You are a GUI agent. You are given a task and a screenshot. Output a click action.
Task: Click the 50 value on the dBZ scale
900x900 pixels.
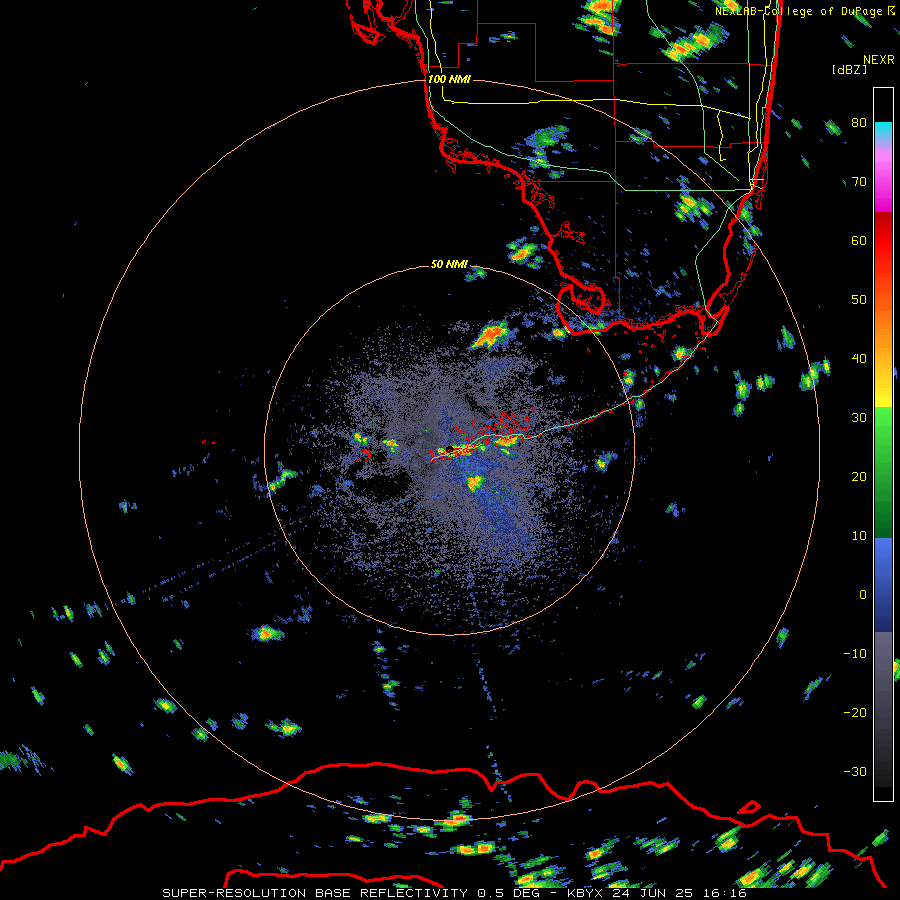coord(859,300)
